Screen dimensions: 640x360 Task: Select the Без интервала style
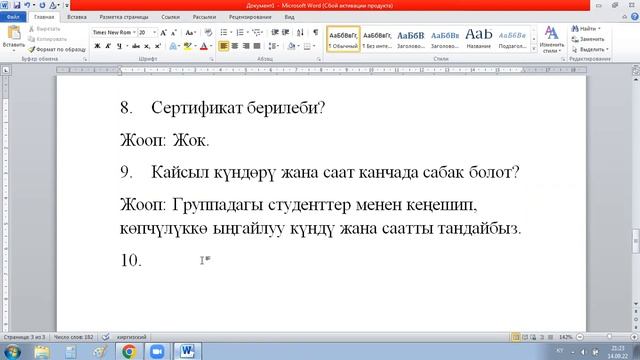click(377, 39)
